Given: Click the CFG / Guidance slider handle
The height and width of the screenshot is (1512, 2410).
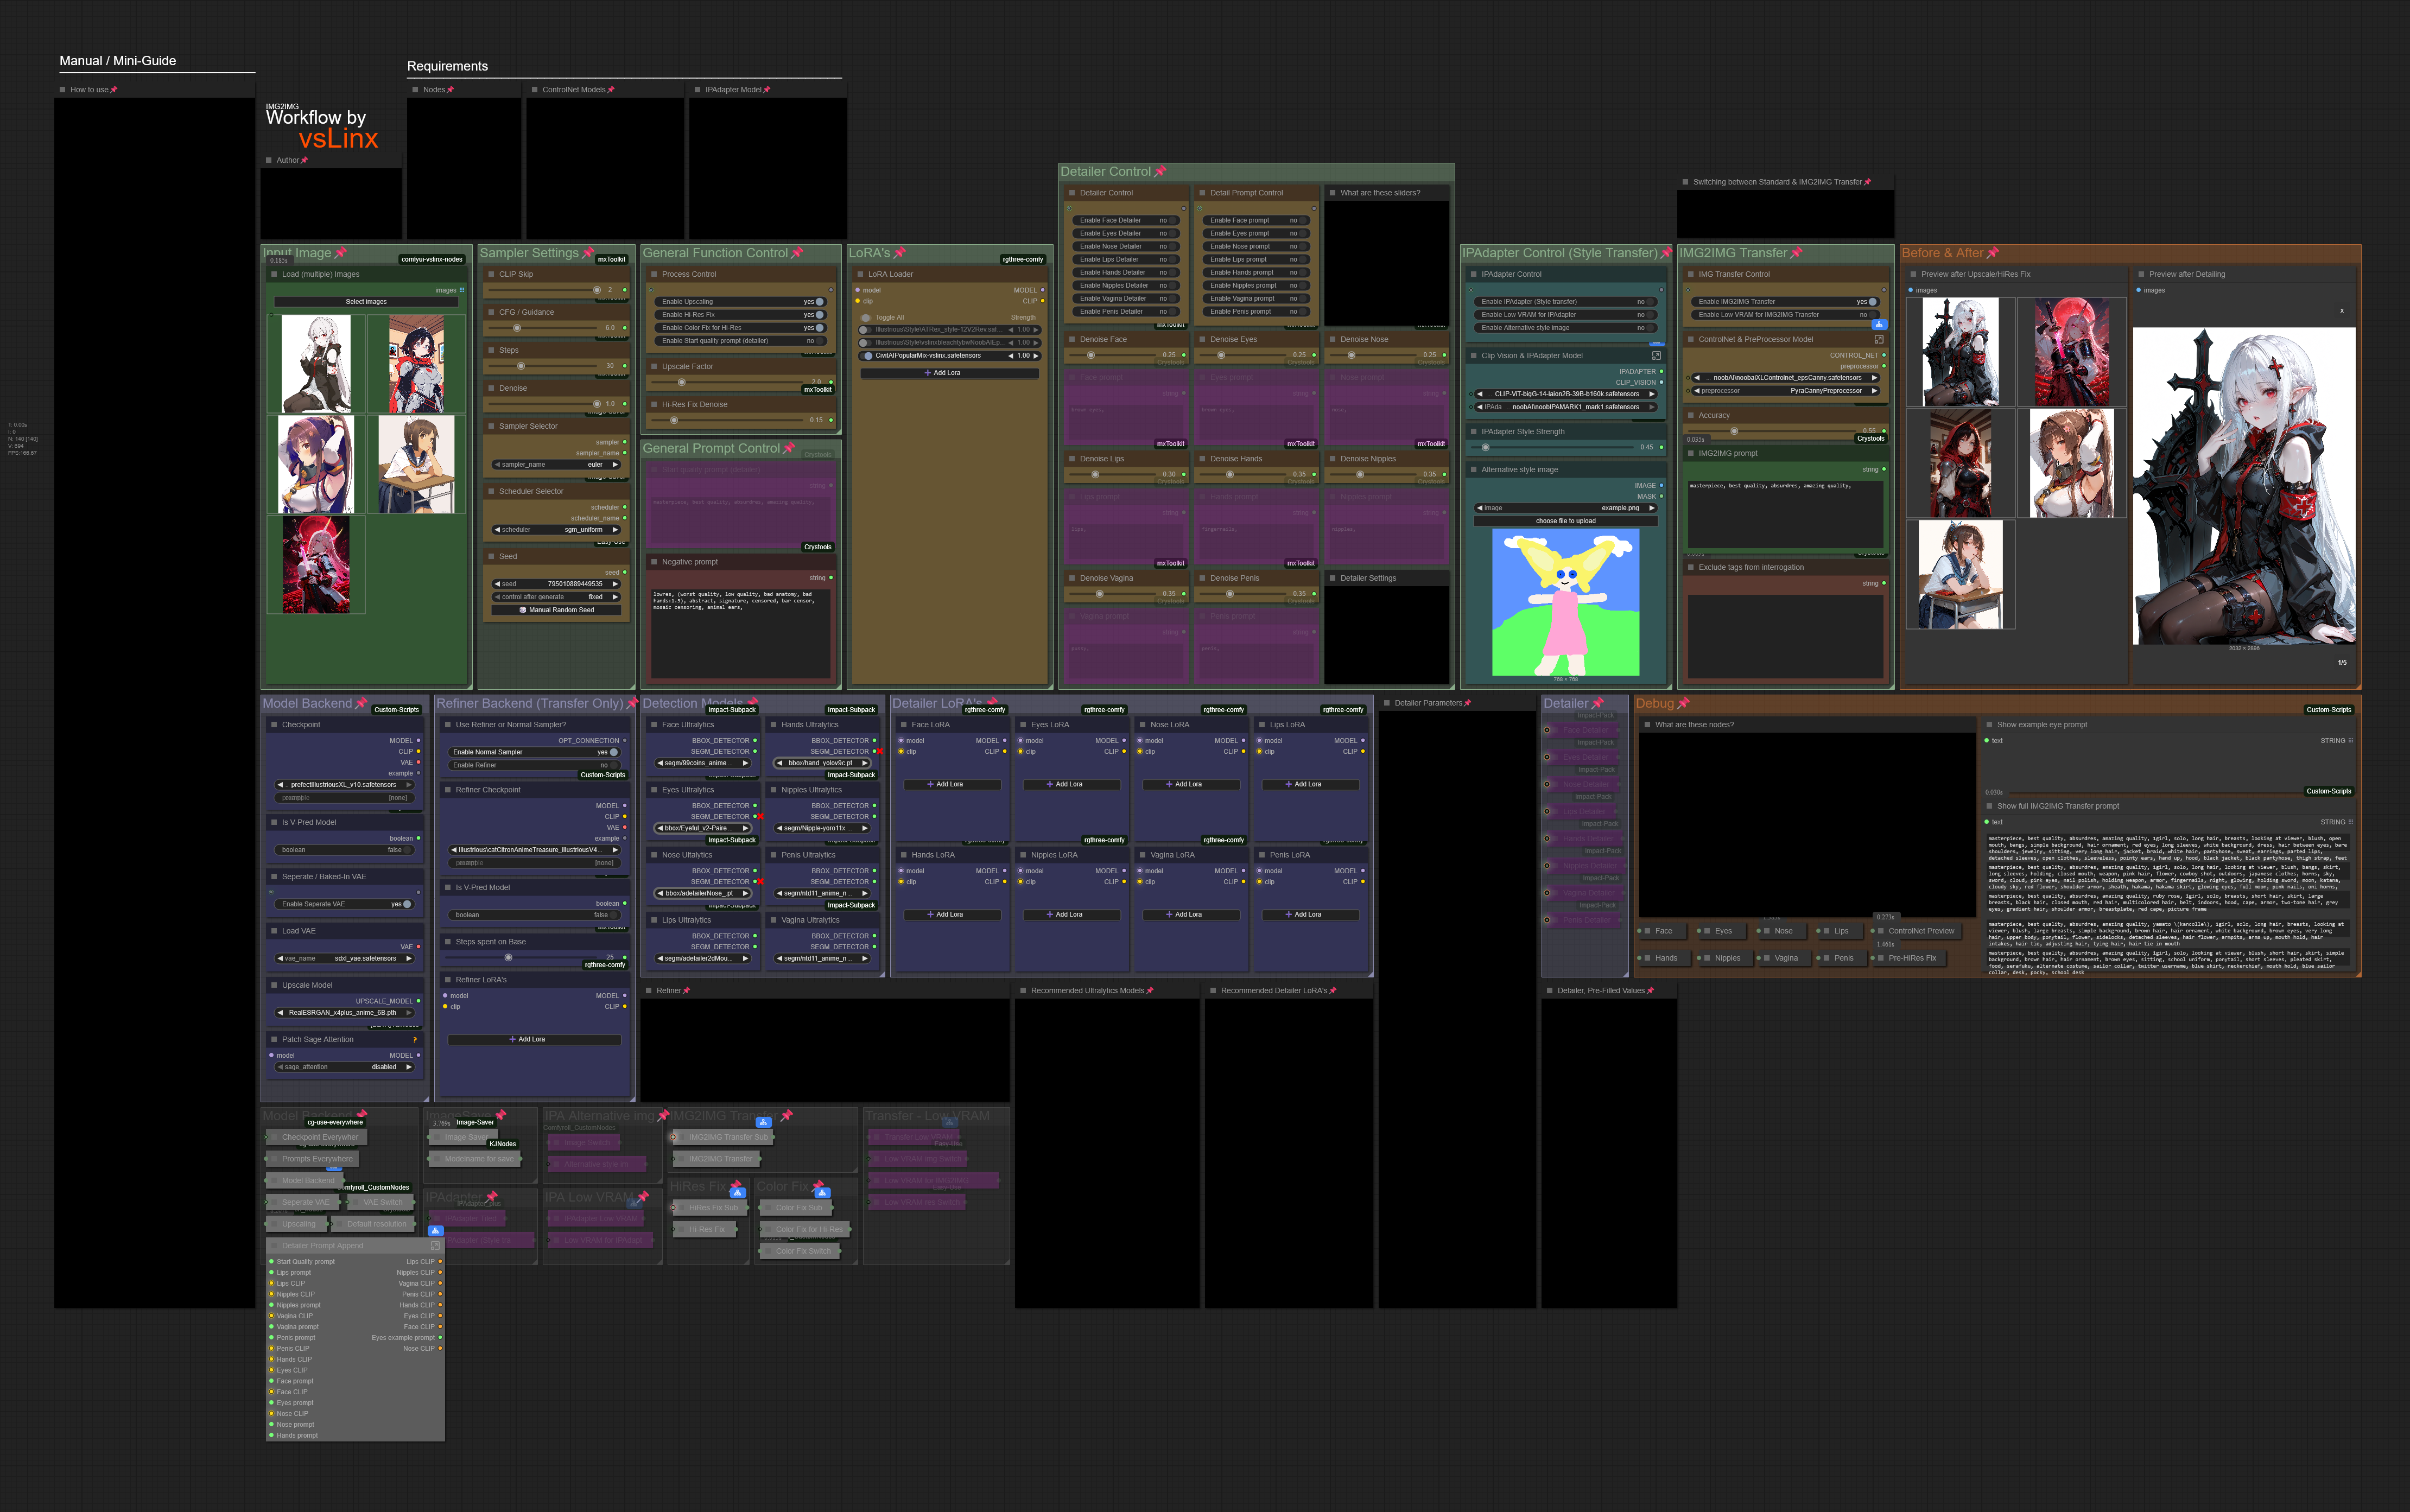Looking at the screenshot, I should (517, 328).
